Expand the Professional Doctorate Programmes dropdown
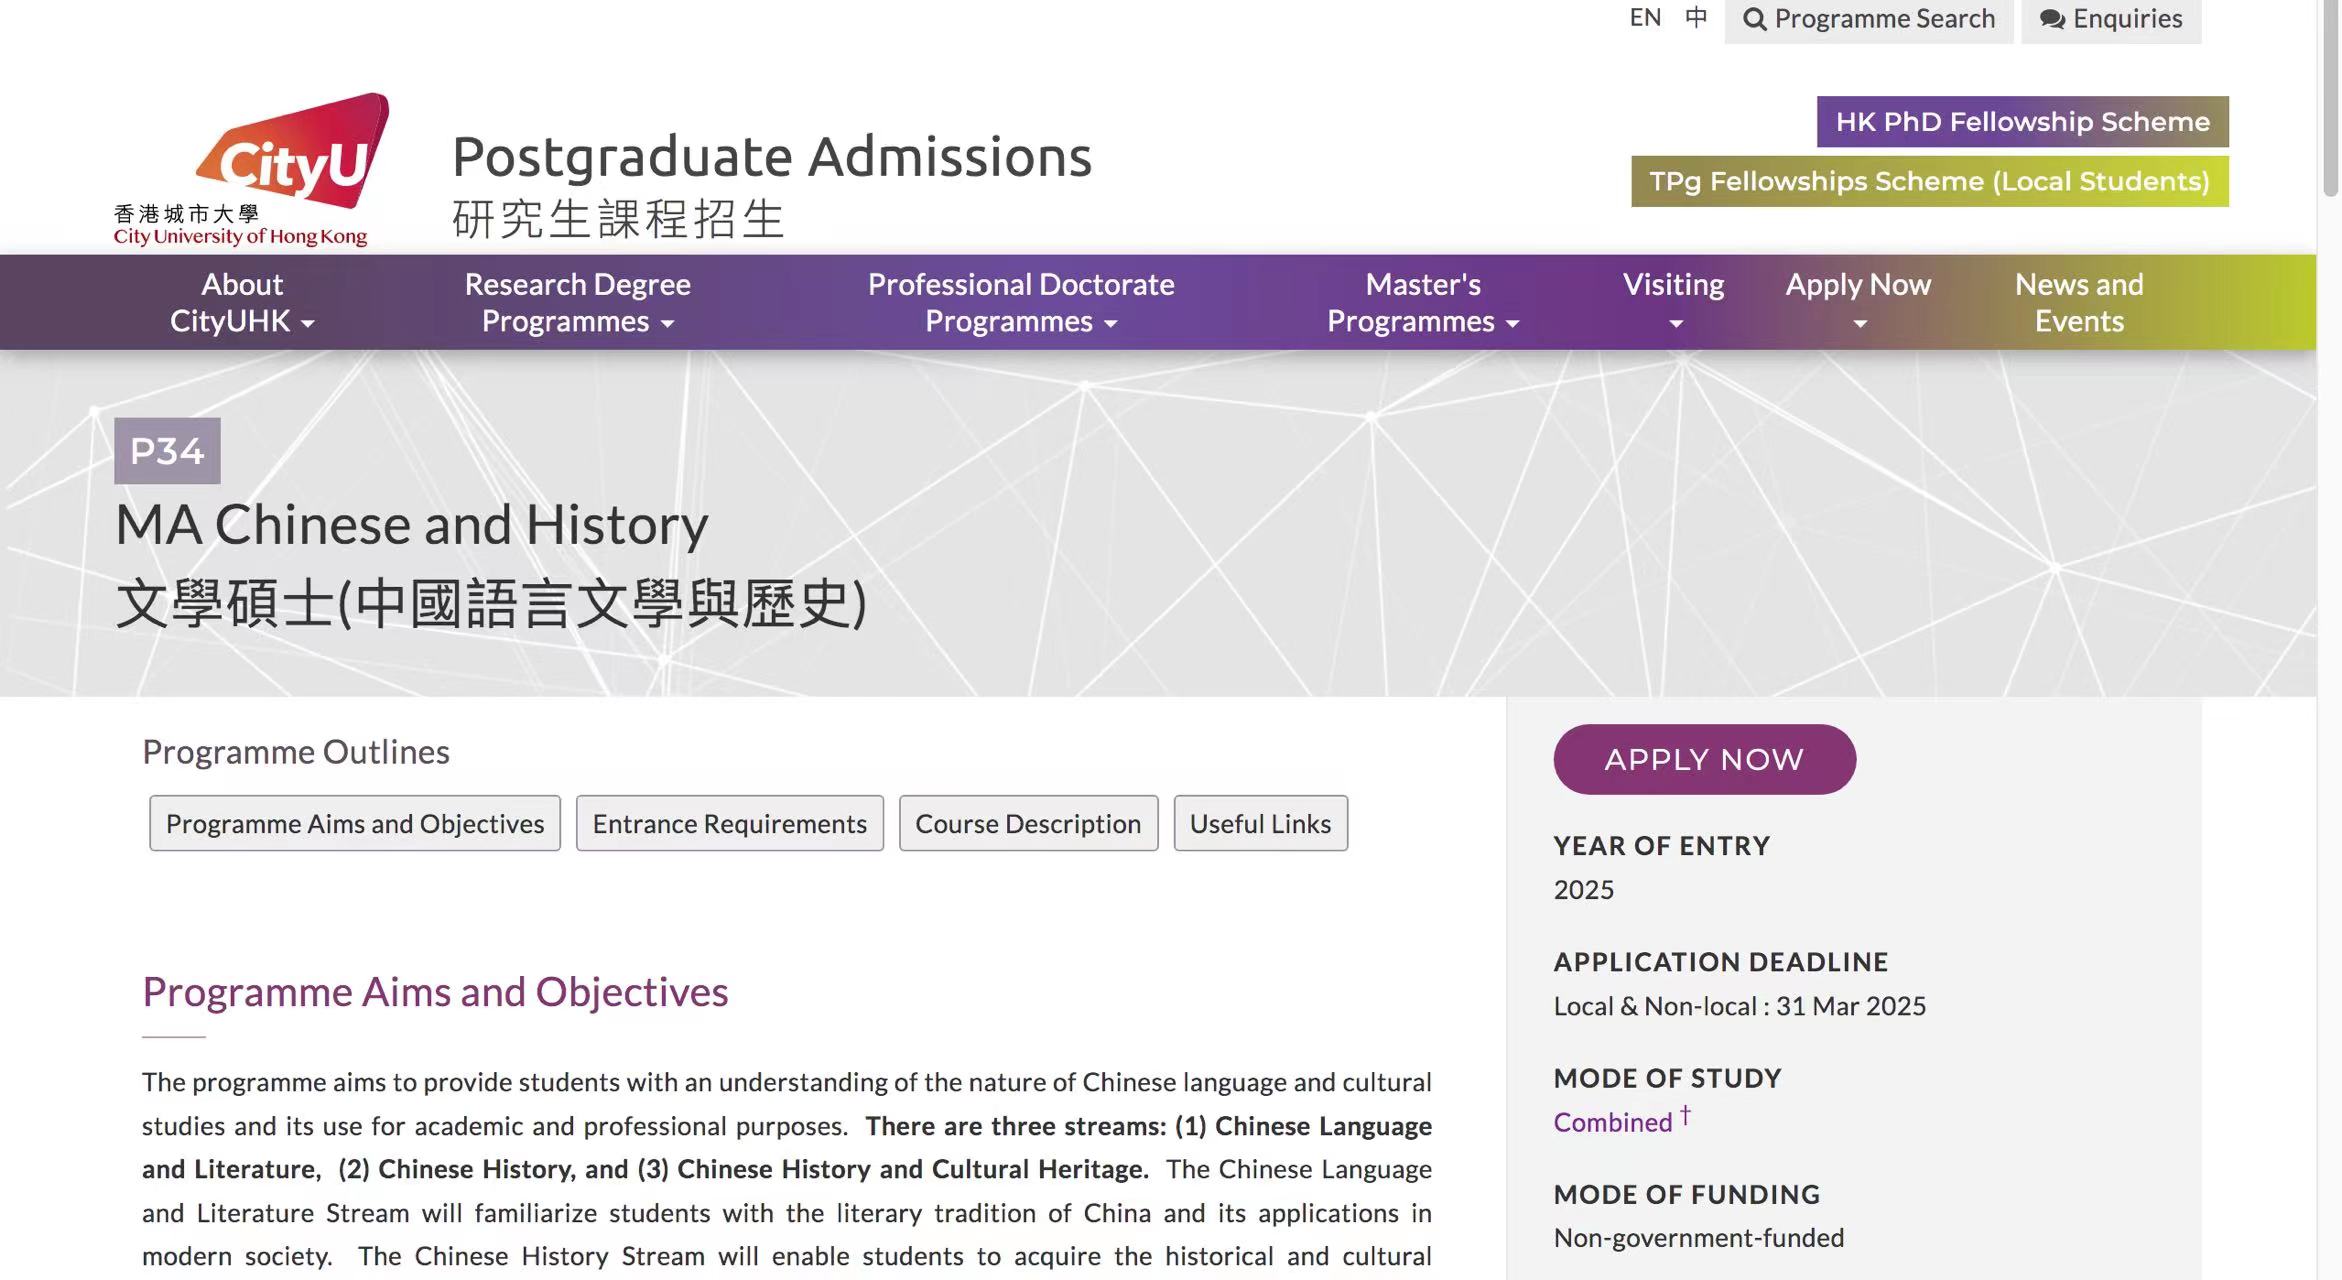 (1020, 302)
